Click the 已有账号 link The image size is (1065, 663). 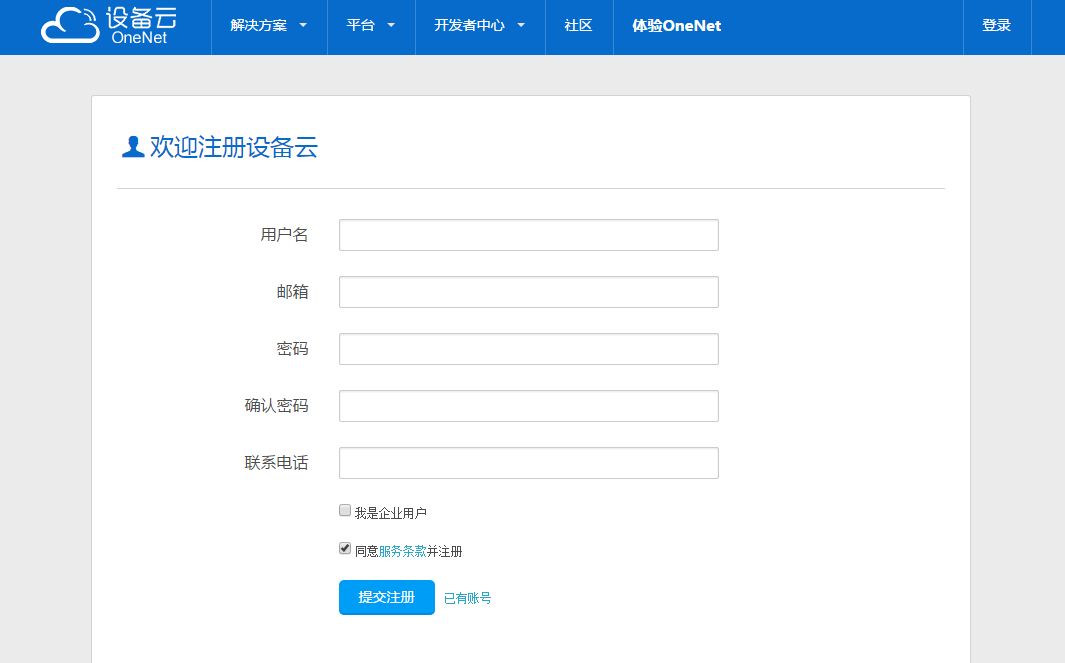coord(467,597)
